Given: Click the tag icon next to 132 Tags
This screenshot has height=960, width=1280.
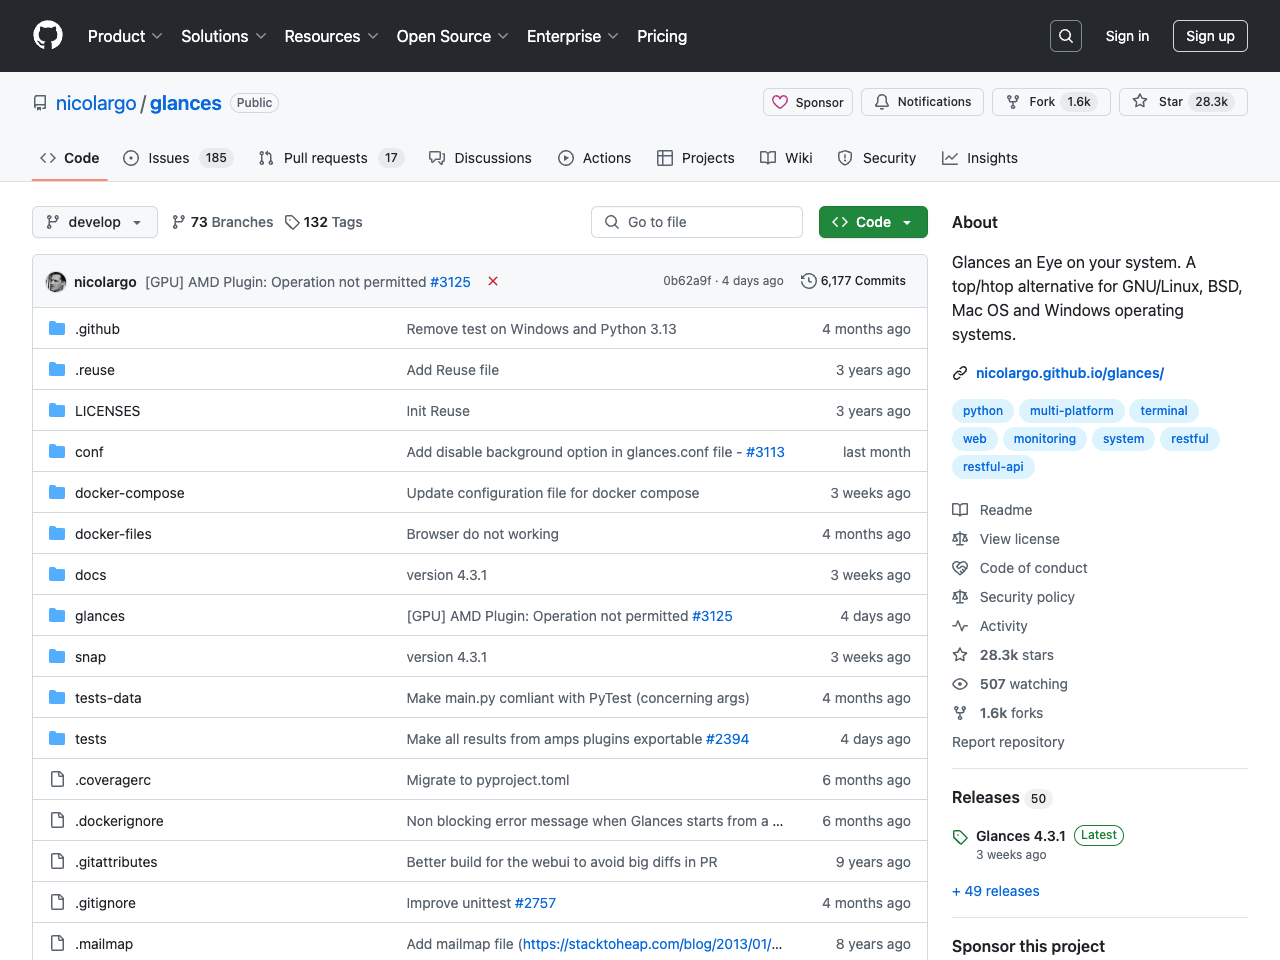Looking at the screenshot, I should (x=292, y=222).
